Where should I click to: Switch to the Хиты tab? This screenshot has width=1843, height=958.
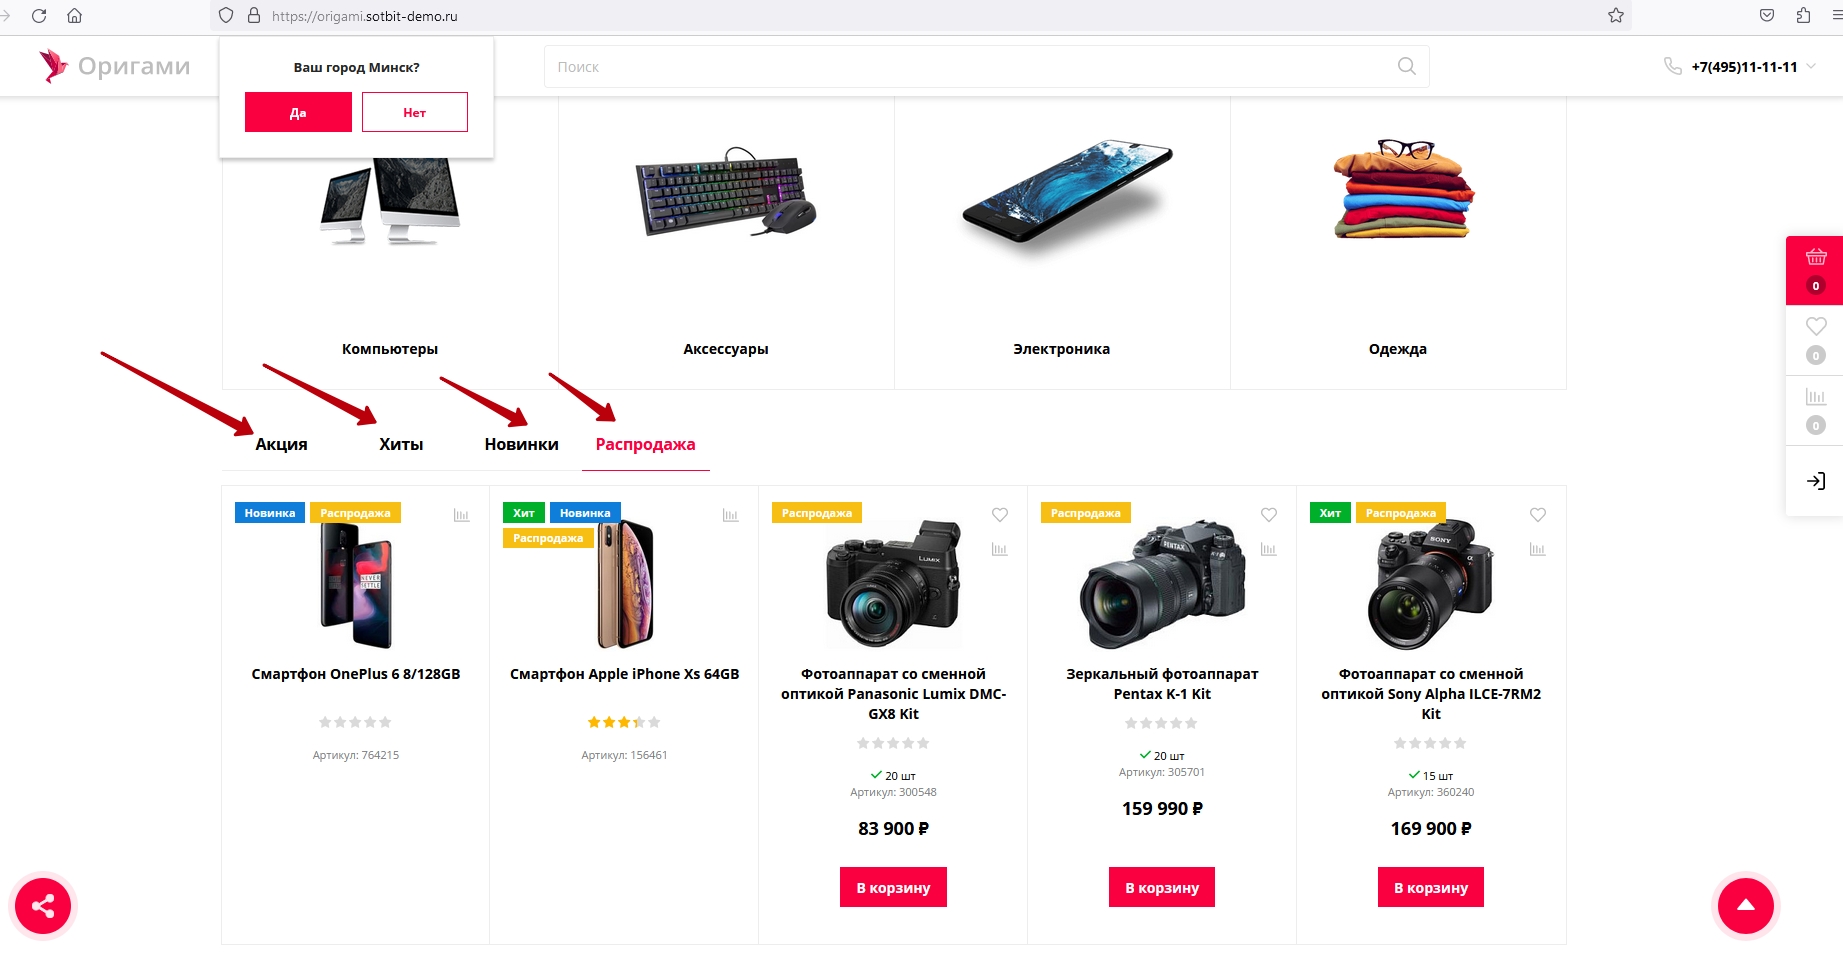click(401, 444)
